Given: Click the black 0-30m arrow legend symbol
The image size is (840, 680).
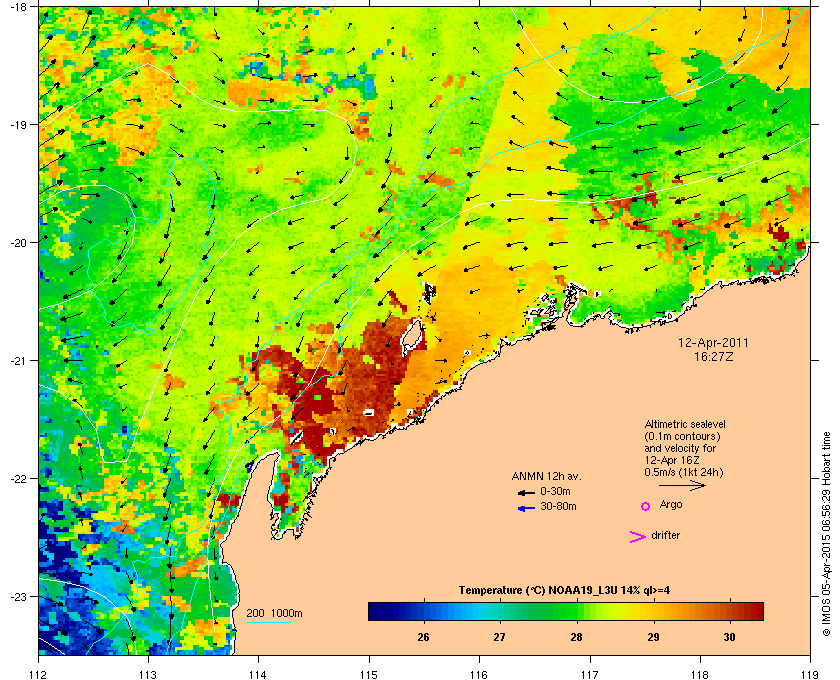Looking at the screenshot, I should tap(526, 492).
